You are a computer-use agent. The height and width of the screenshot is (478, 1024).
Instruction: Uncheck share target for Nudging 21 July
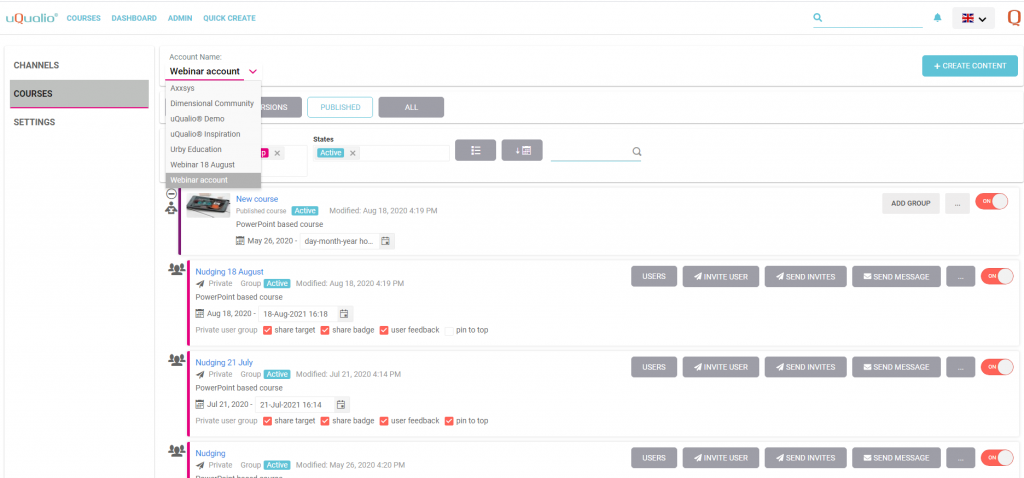[267, 421]
